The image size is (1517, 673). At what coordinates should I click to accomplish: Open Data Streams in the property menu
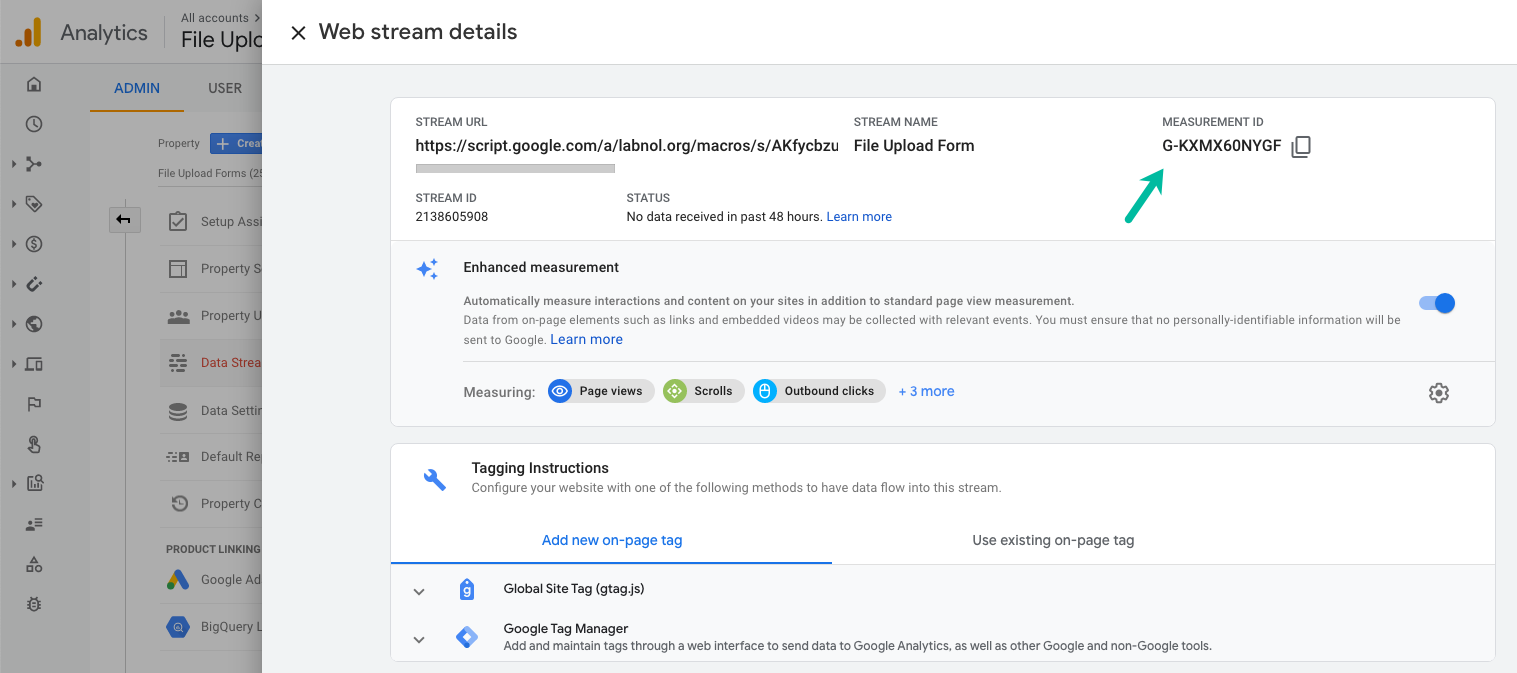tap(212, 363)
